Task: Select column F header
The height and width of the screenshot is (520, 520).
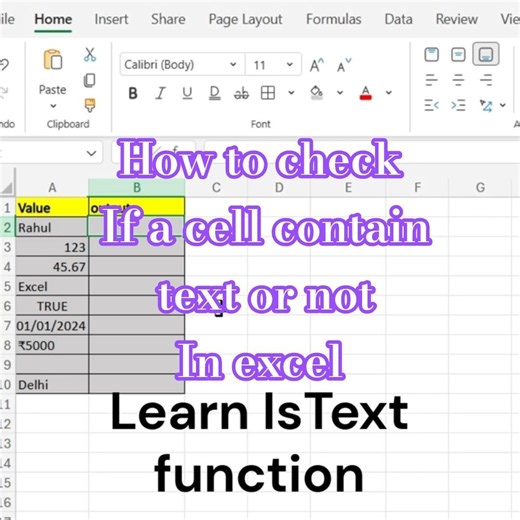Action: tap(417, 188)
